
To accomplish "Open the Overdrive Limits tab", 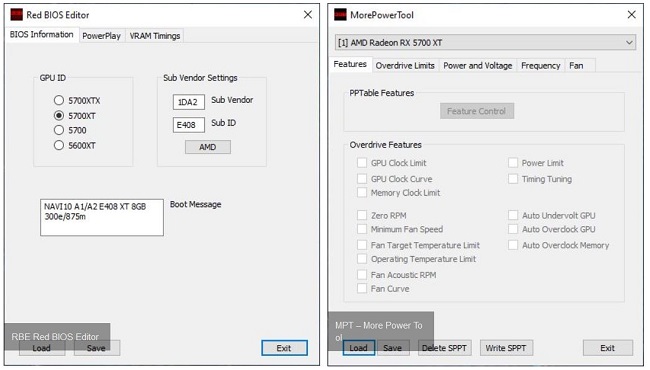I will 405,65.
